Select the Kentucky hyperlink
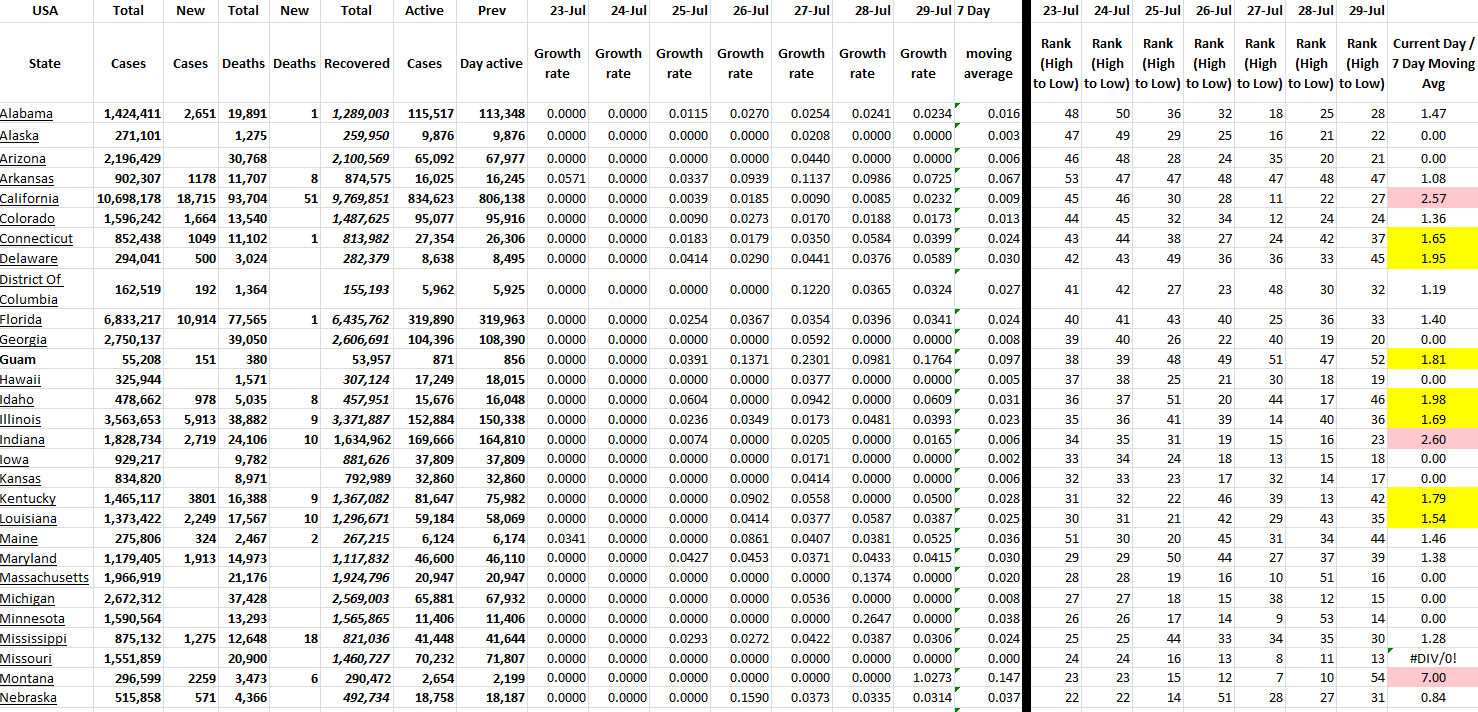1478x712 pixels. pyautogui.click(x=28, y=499)
